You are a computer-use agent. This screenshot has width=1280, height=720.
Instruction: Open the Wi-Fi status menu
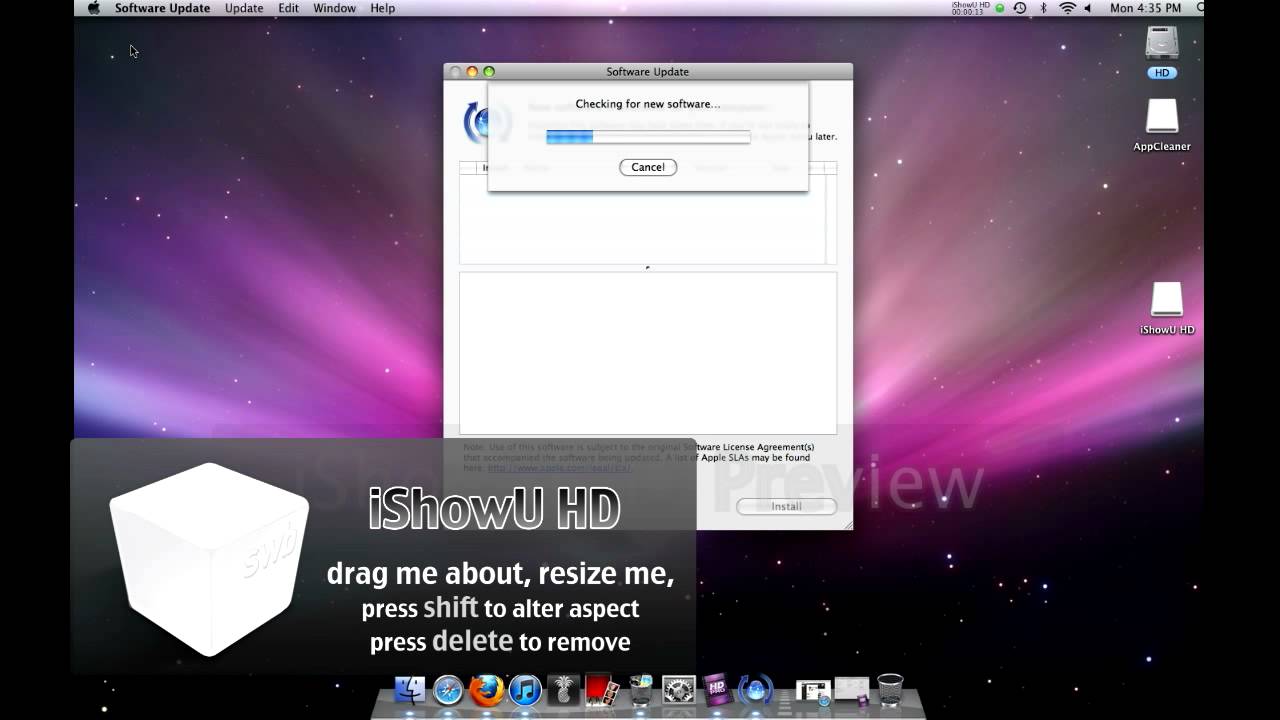coord(1067,8)
